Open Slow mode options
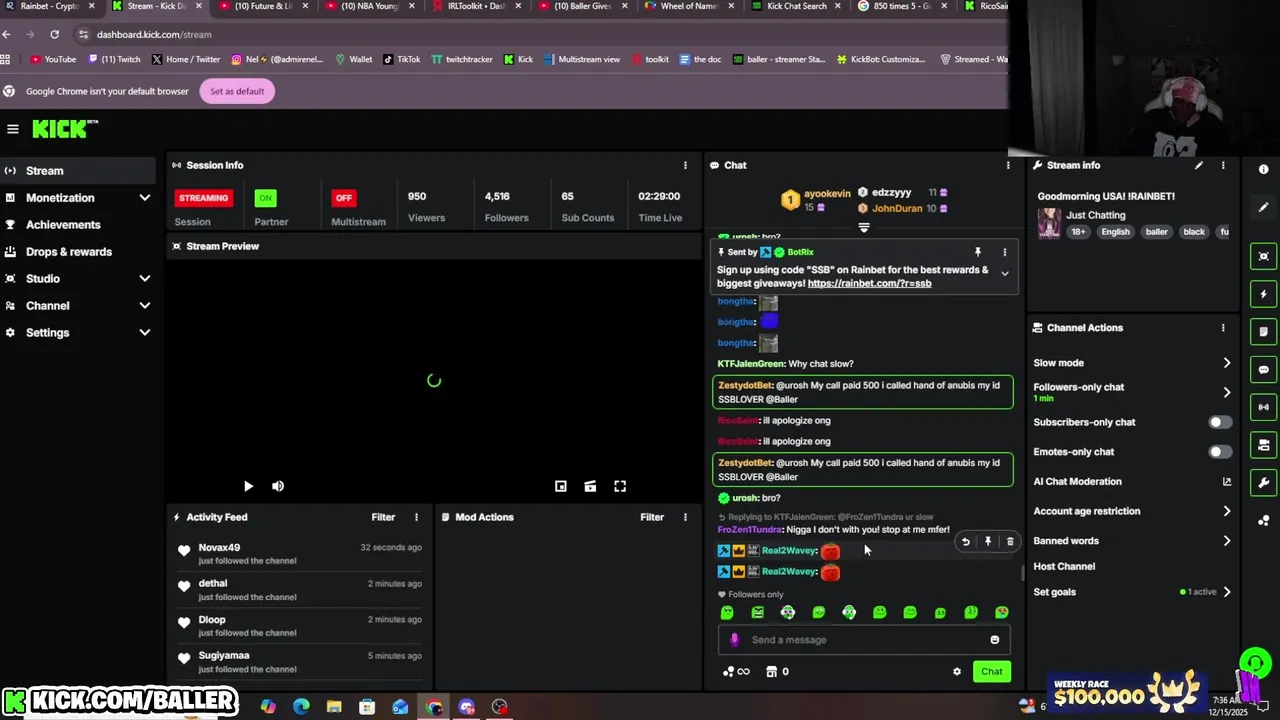This screenshot has height=720, width=1280. 1132,363
